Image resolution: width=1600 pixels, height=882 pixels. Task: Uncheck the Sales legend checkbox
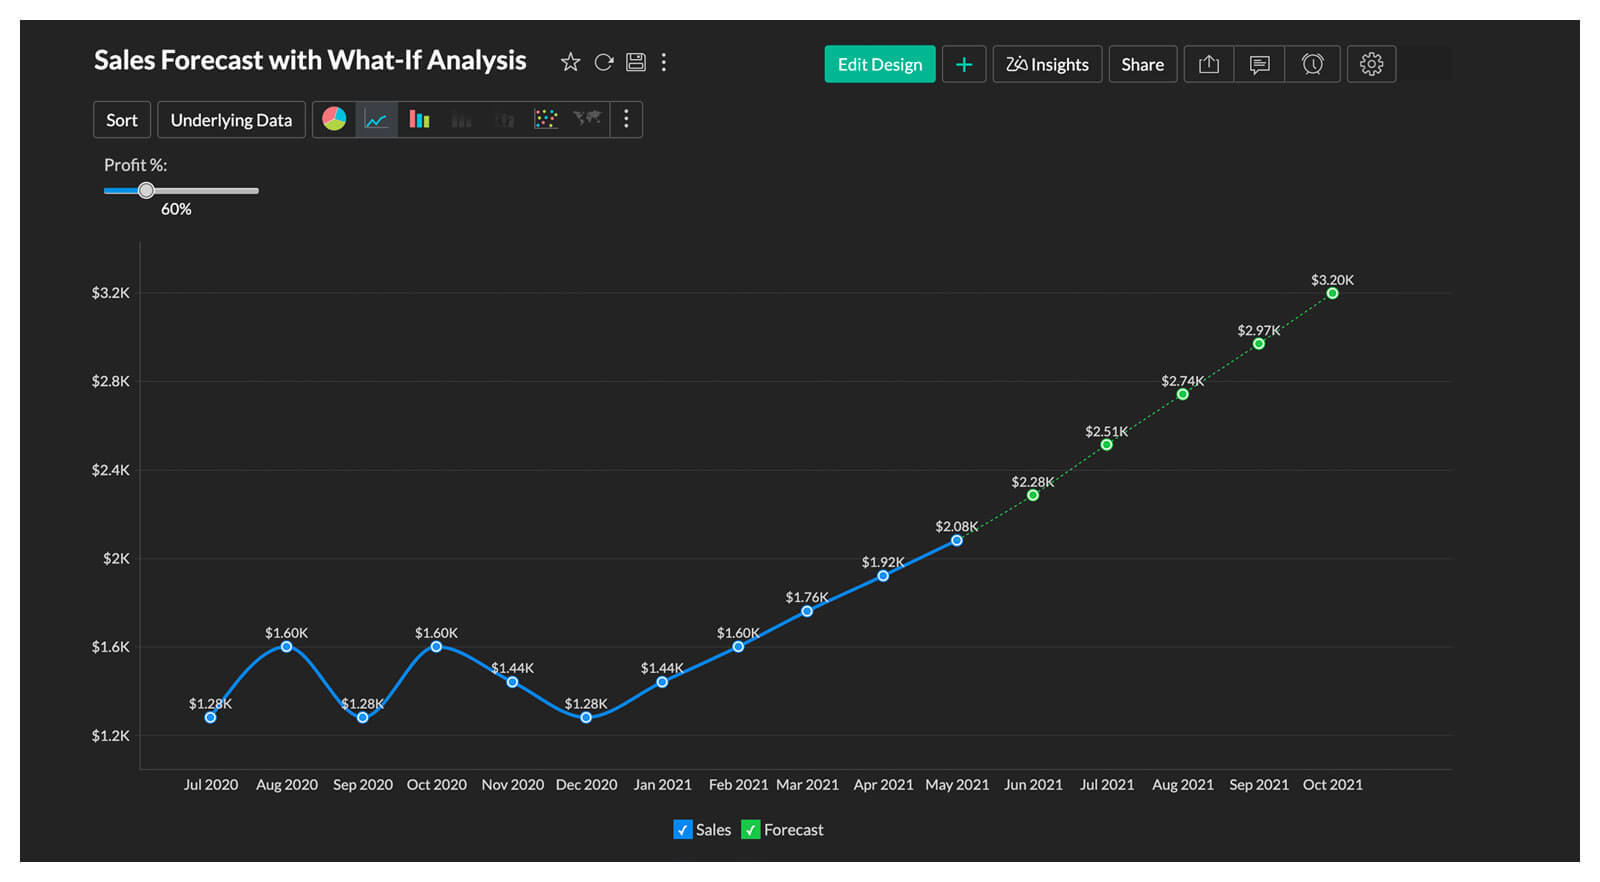coord(683,830)
